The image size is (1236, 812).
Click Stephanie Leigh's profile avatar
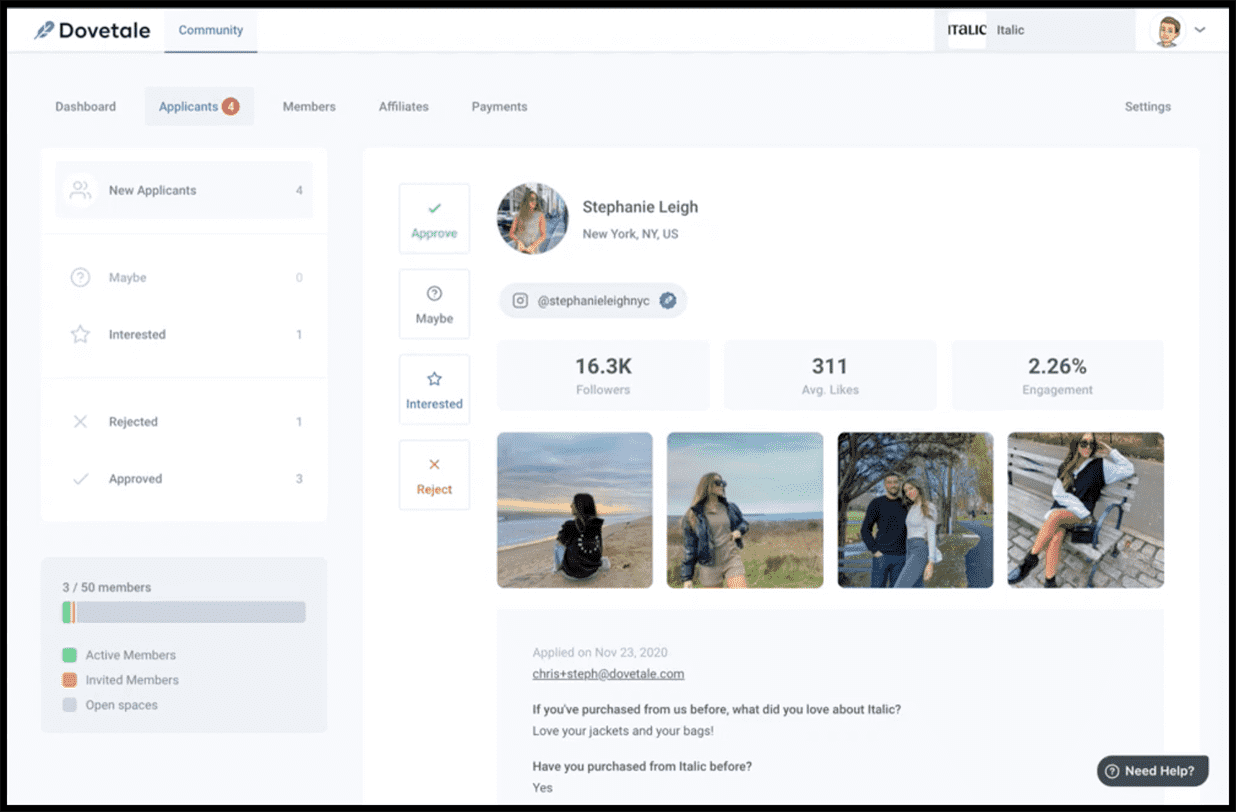pyautogui.click(x=532, y=219)
